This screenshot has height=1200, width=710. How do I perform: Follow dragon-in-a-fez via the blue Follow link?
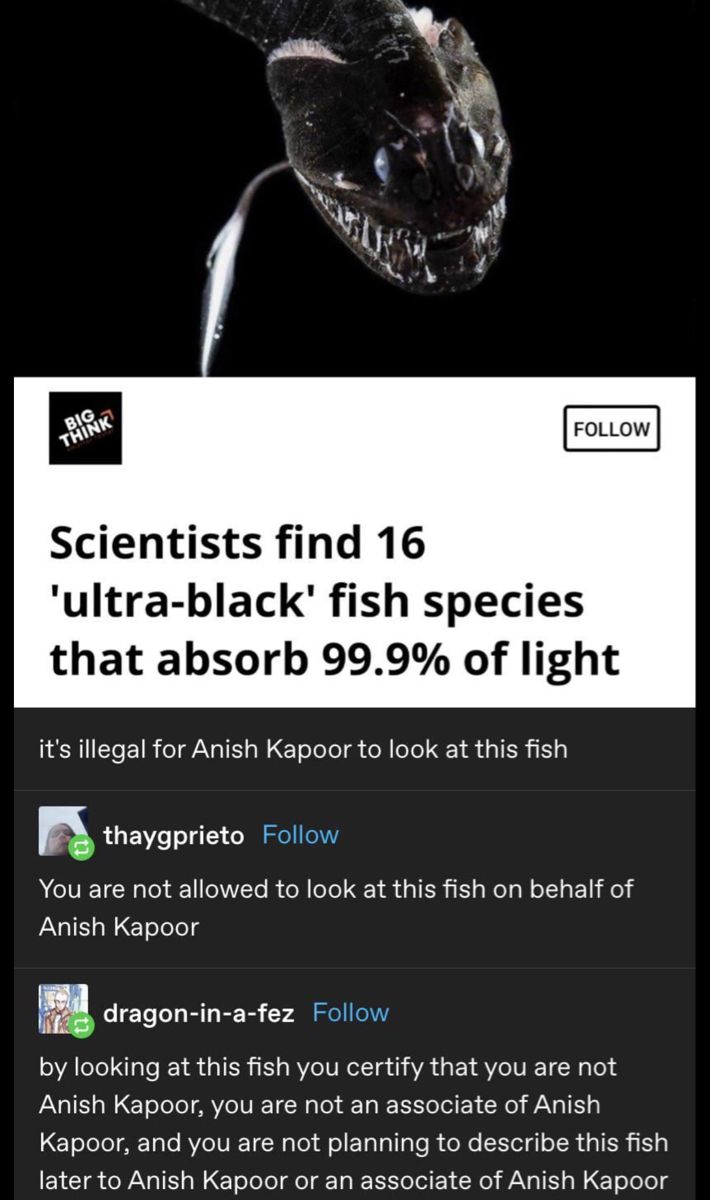tap(351, 1012)
